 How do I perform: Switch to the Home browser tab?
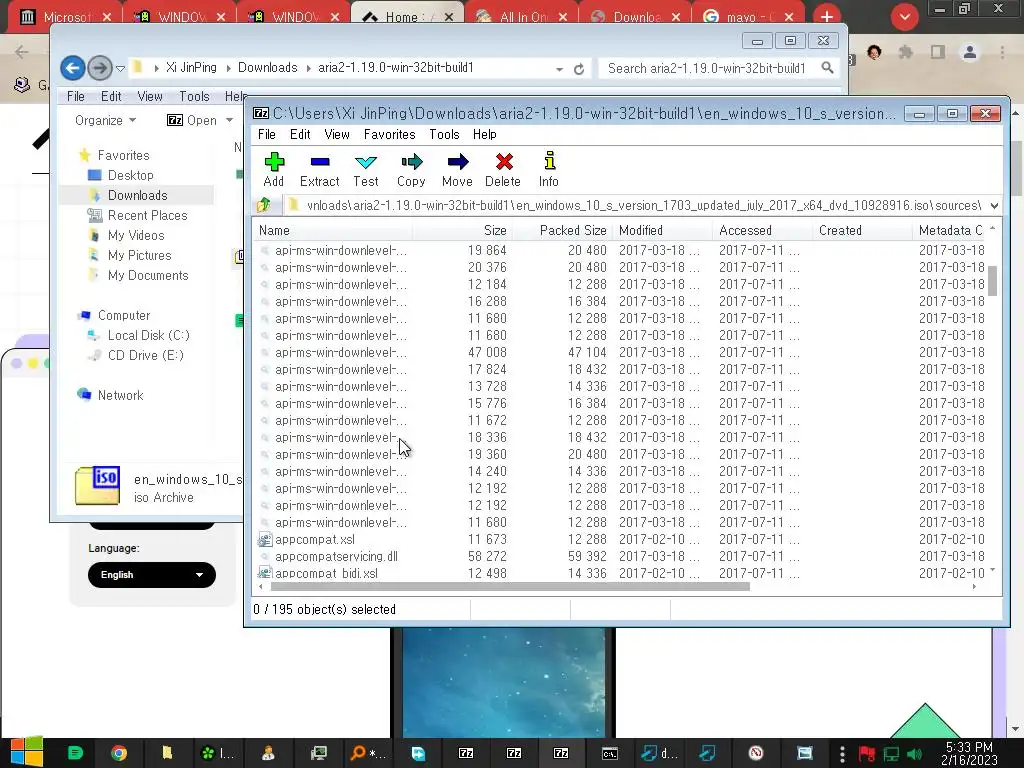[401, 17]
